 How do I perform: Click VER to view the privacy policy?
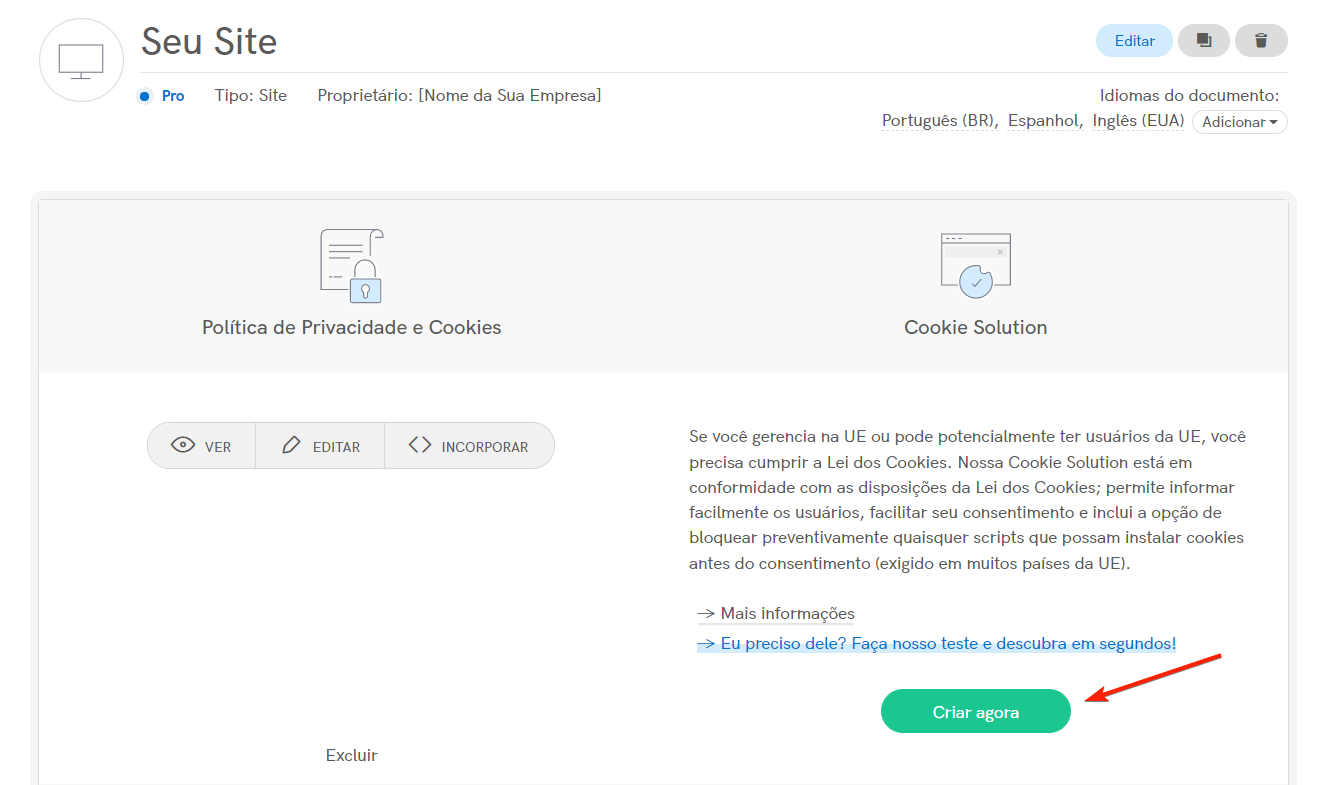click(201, 445)
